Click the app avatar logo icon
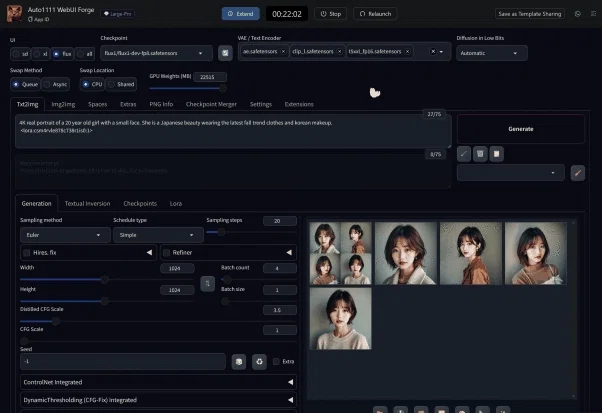Image resolution: width=602 pixels, height=413 pixels. 15,14
